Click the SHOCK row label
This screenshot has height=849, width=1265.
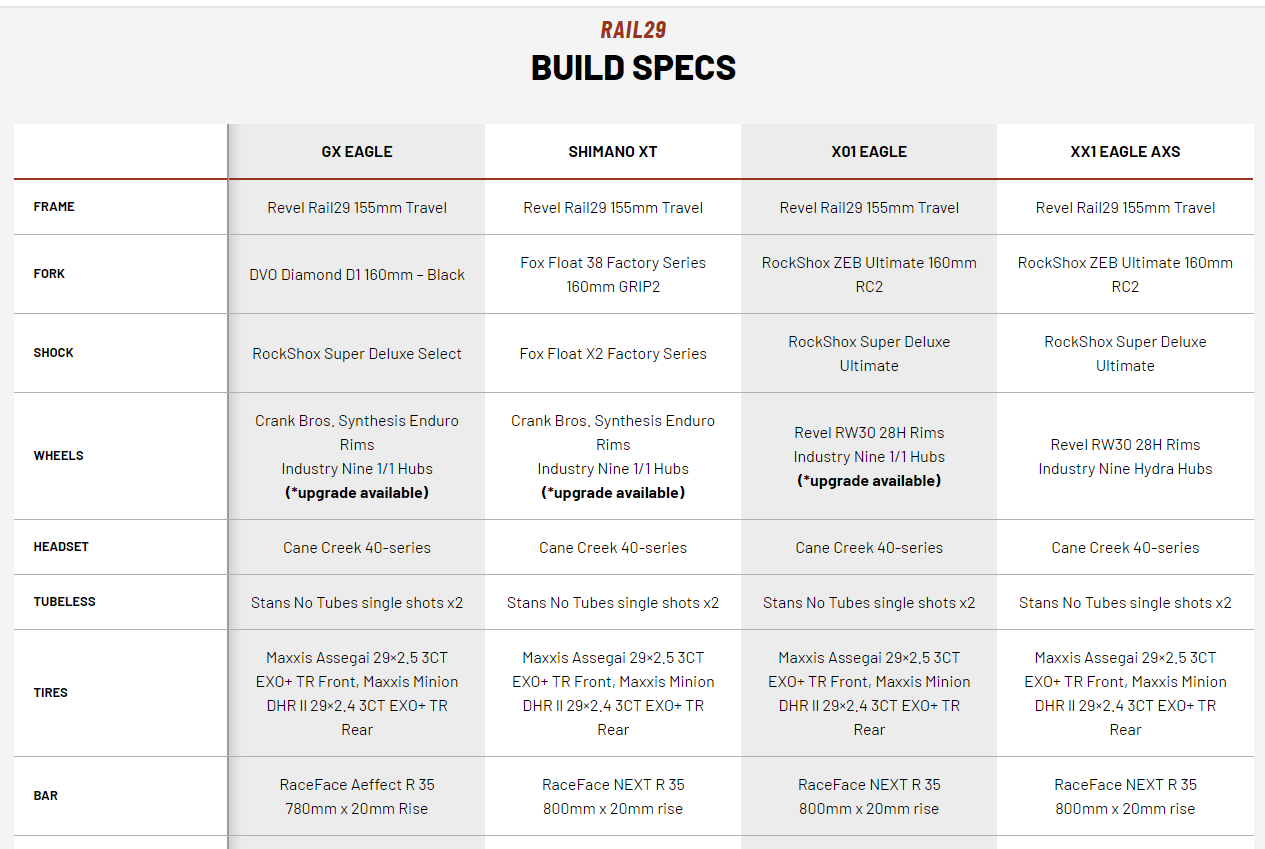click(x=54, y=353)
